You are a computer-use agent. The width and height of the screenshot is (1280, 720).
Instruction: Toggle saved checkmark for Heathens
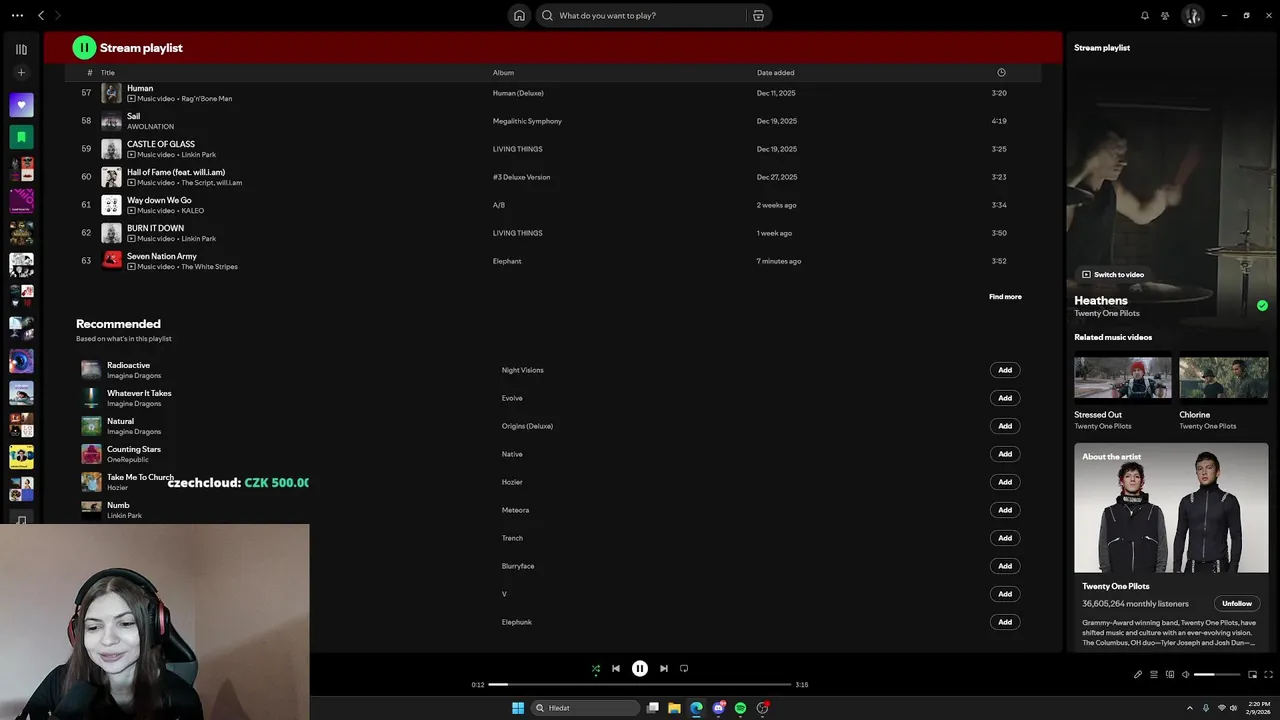click(x=1262, y=306)
